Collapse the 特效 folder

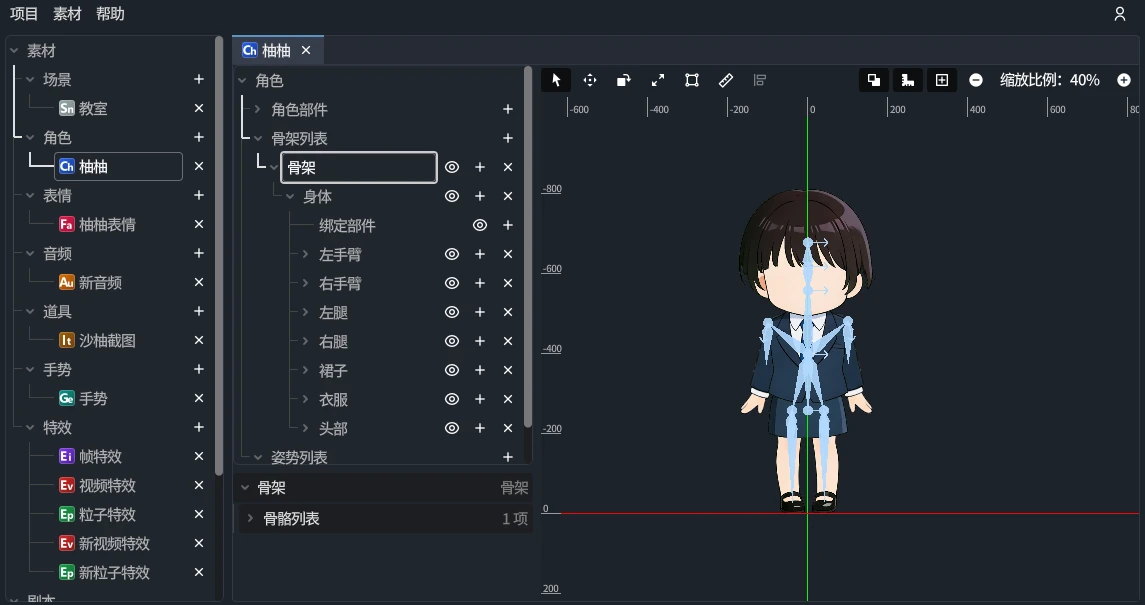coord(30,428)
